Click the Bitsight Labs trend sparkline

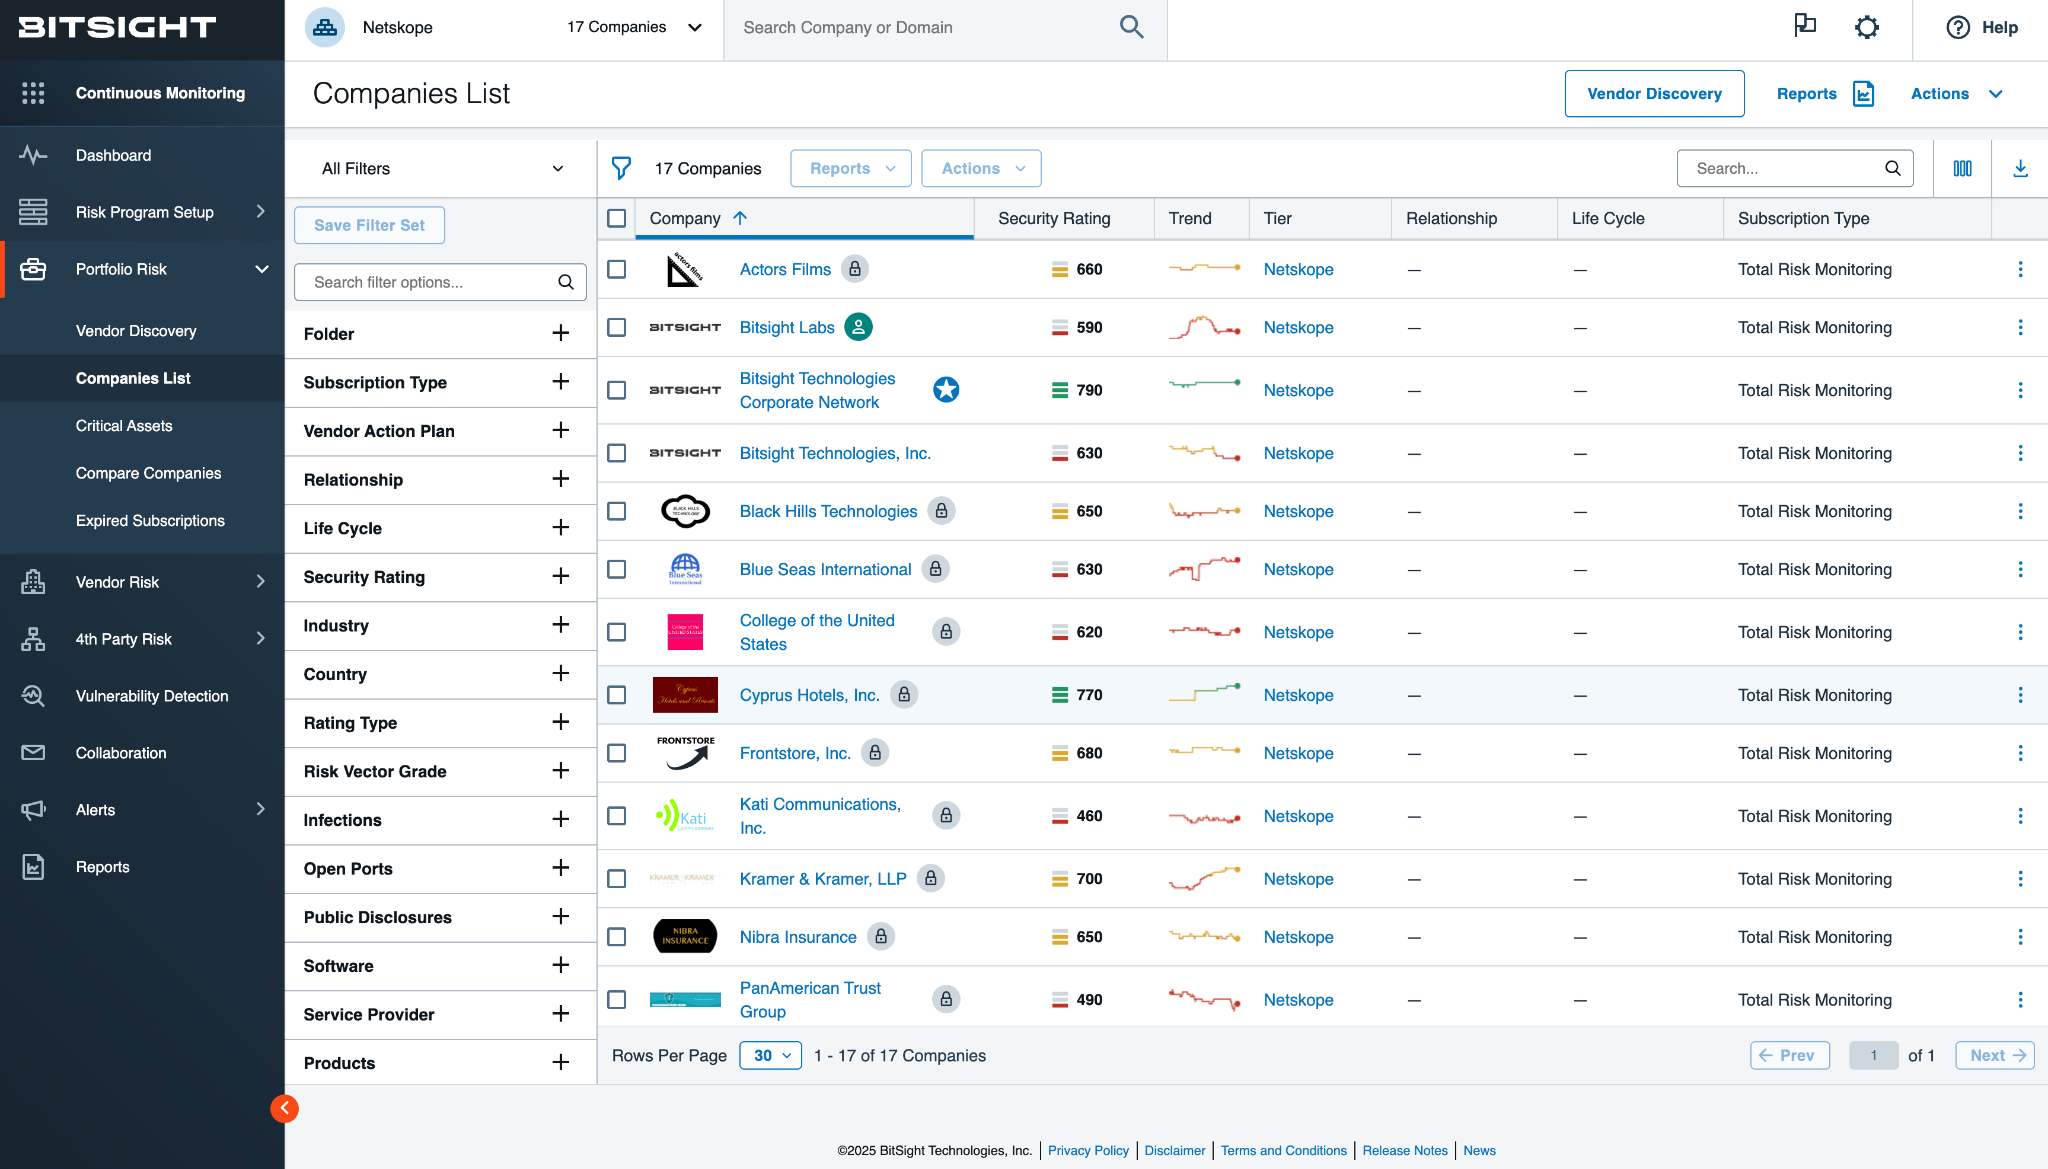pos(1204,327)
